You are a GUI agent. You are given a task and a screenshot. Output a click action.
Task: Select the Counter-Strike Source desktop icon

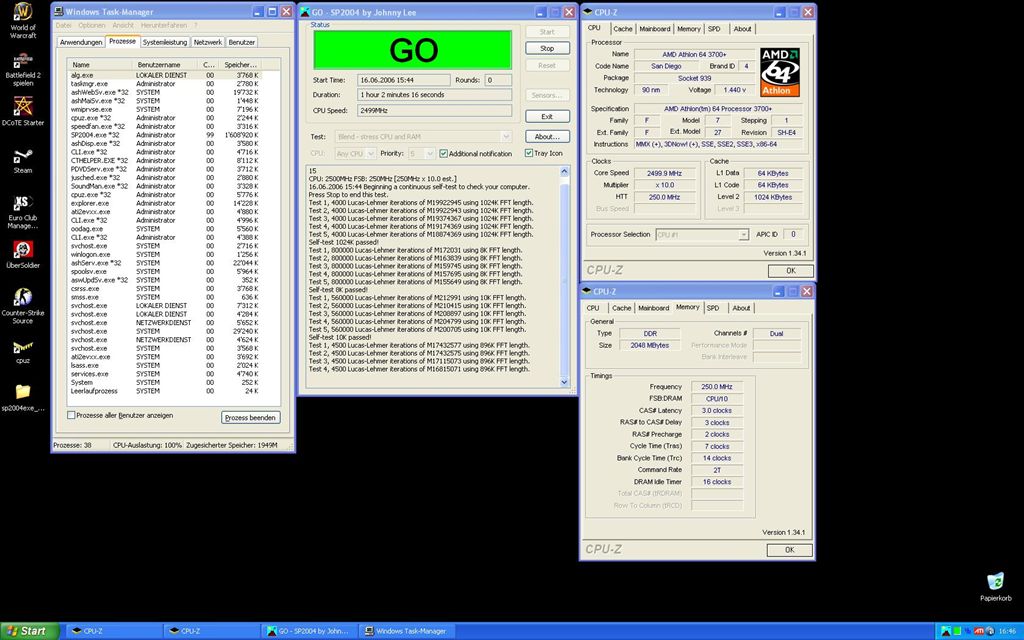[23, 306]
